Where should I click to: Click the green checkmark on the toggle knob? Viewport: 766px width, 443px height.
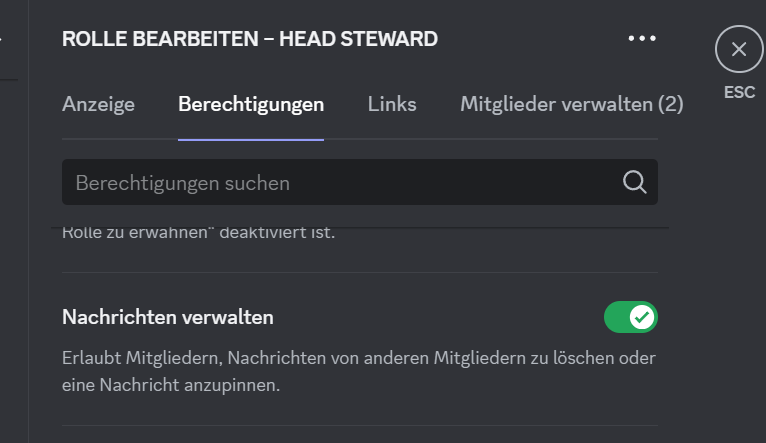(642, 317)
